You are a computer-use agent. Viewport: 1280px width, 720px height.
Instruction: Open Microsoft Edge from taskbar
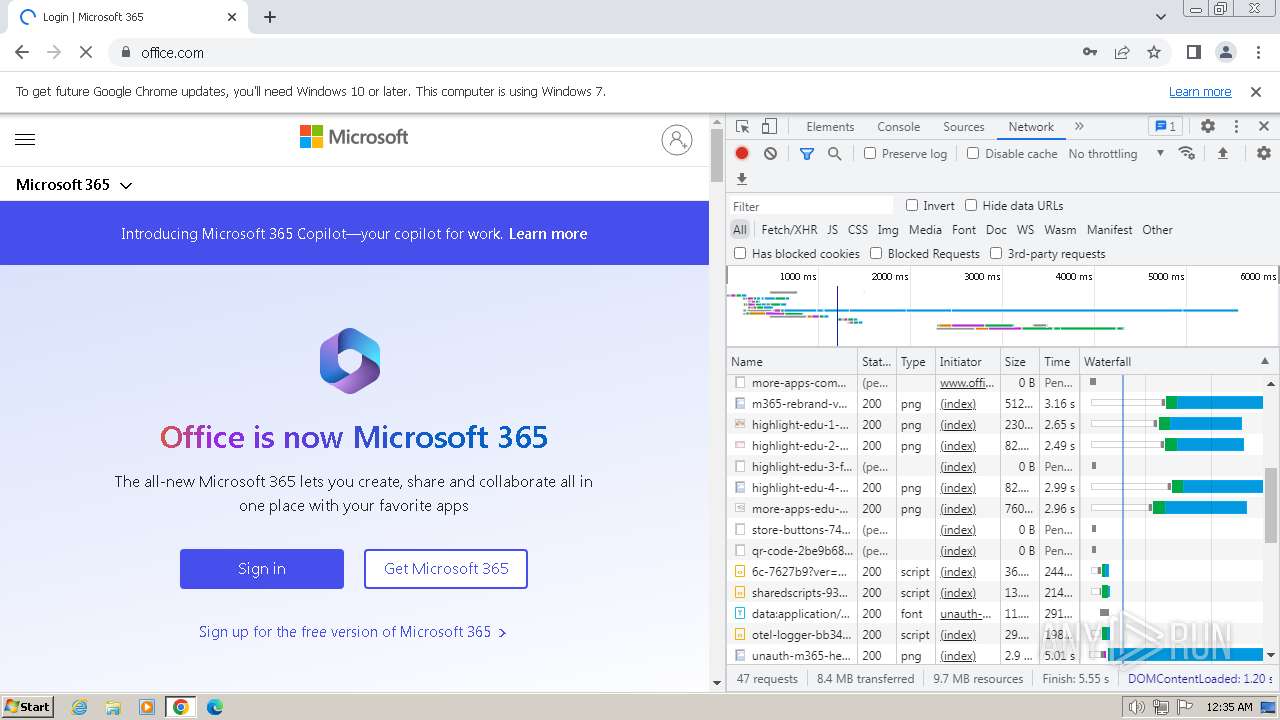214,707
